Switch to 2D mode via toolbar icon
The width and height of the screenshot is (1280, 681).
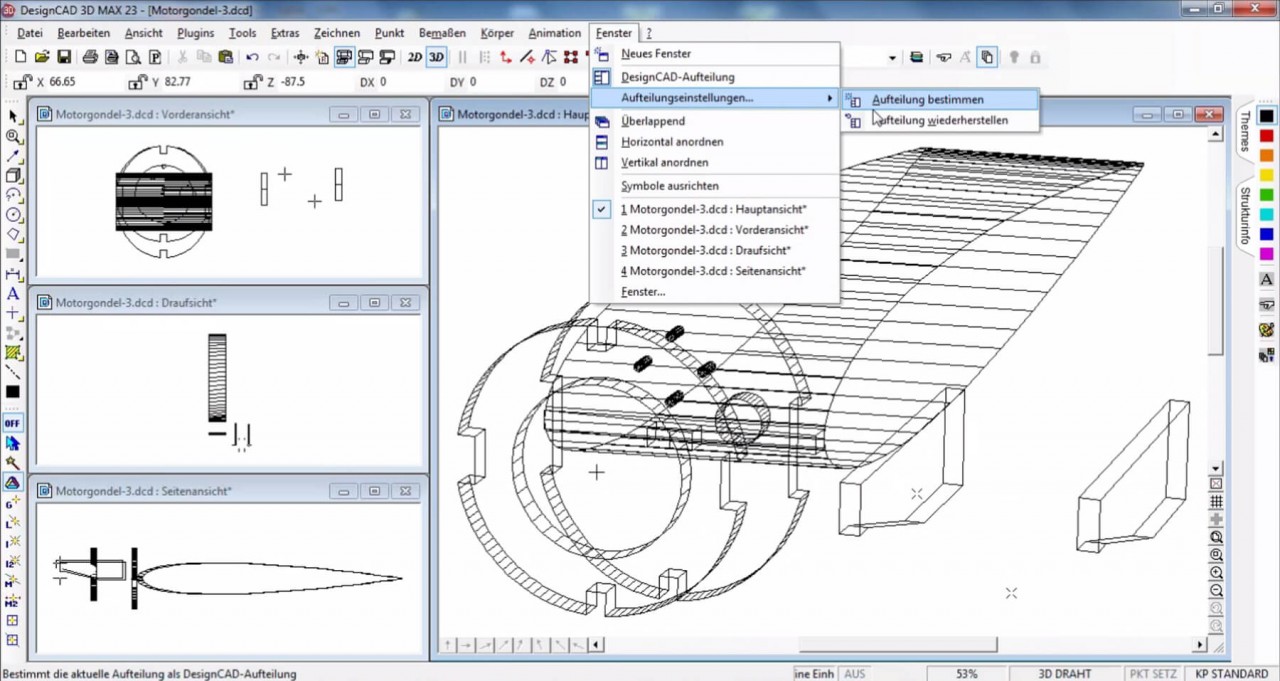(415, 57)
